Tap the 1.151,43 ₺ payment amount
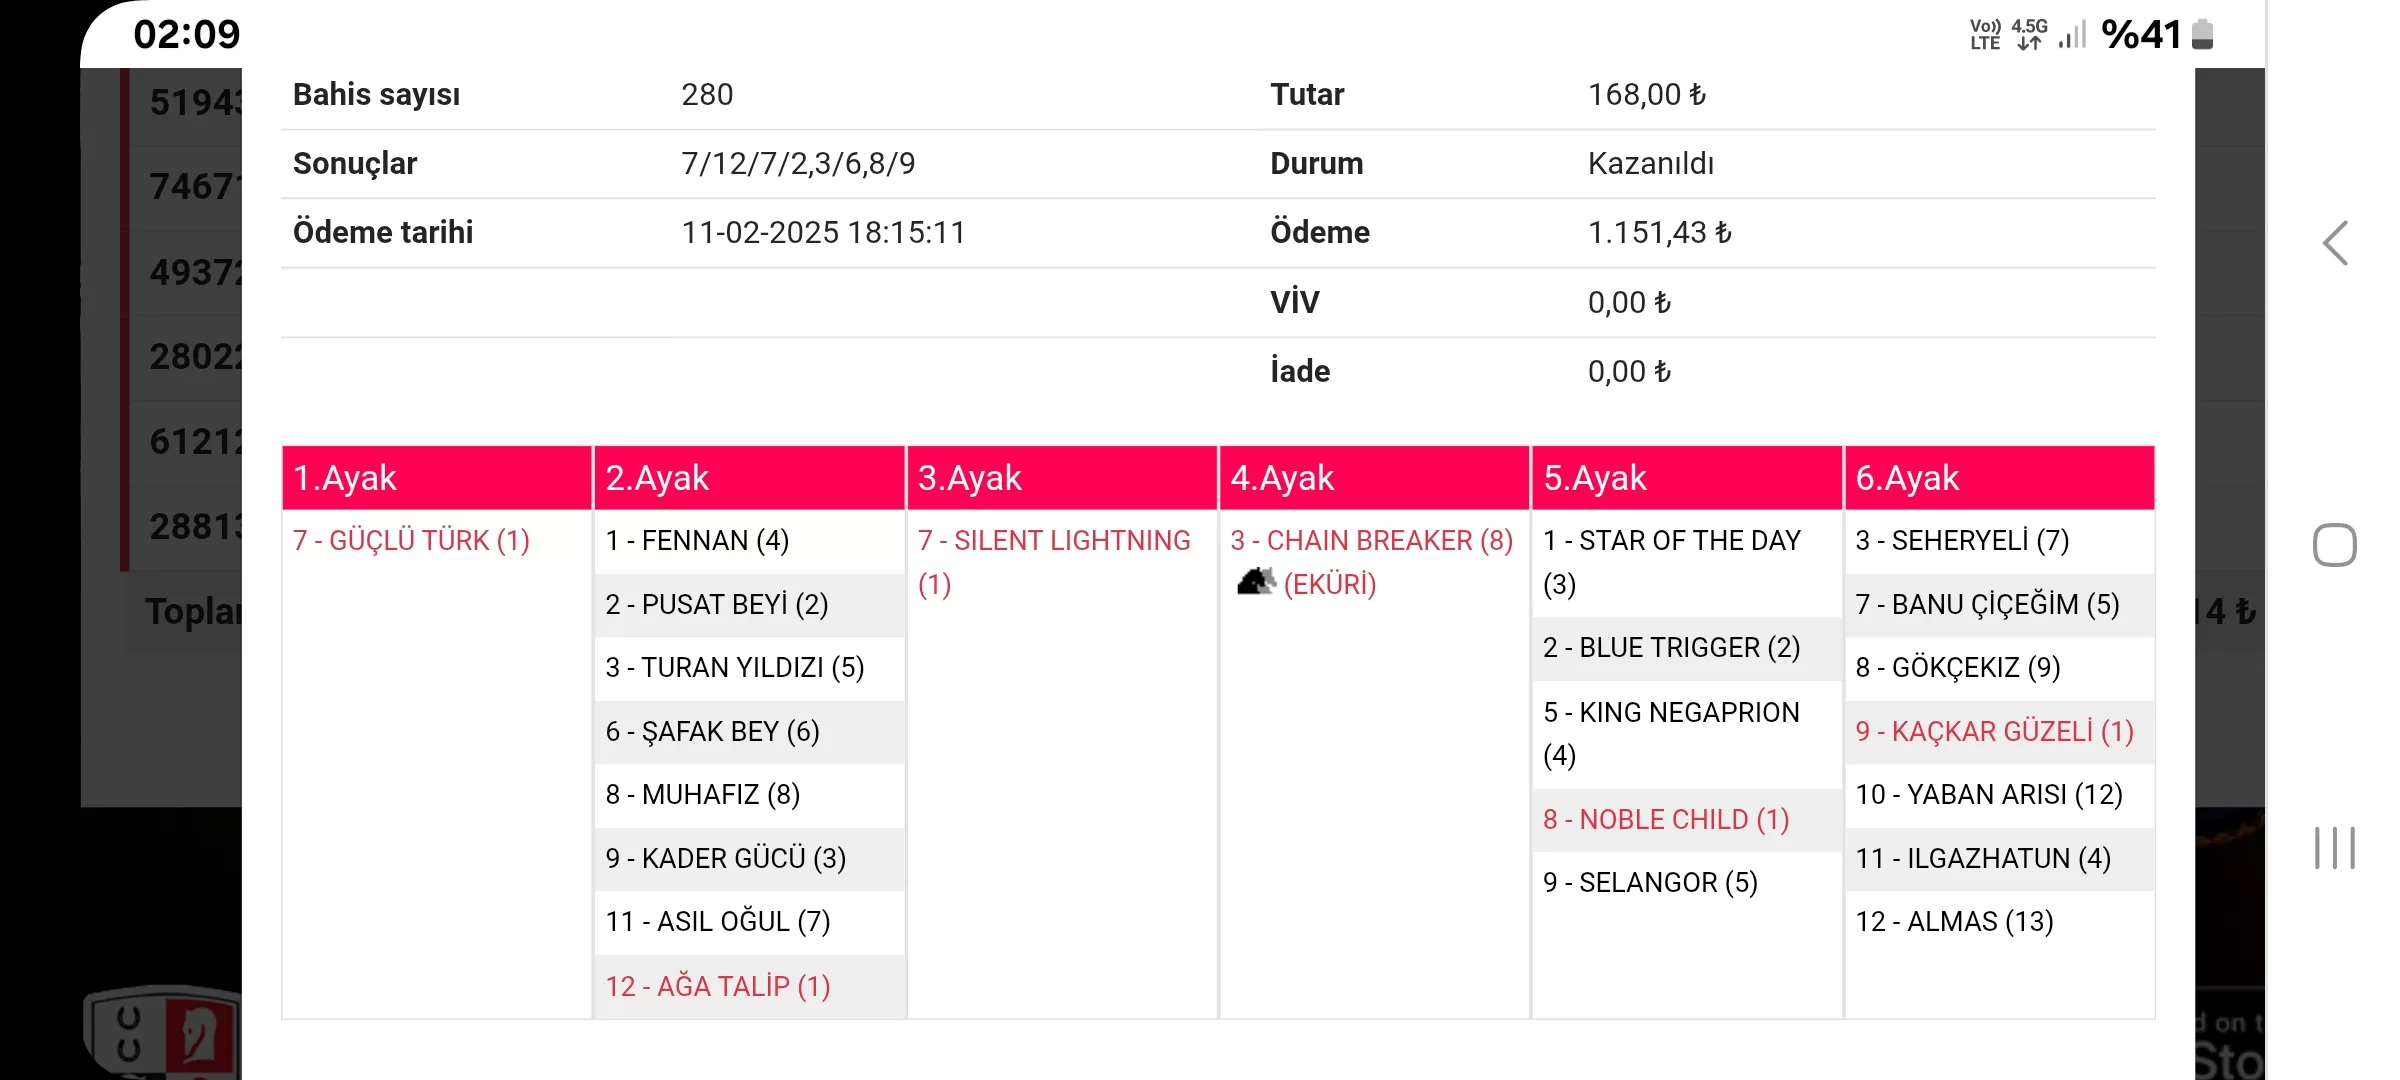 (x=1659, y=233)
